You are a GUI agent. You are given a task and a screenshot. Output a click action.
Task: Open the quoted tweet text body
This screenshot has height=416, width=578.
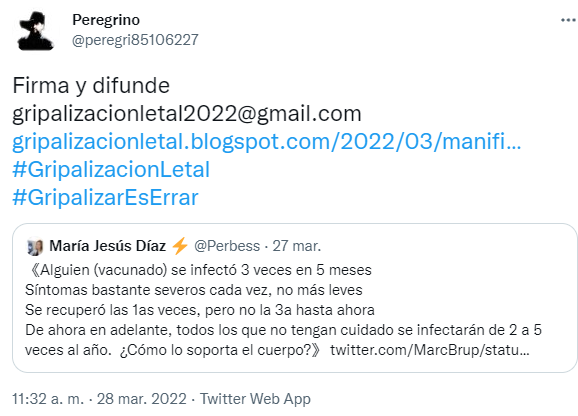283,310
